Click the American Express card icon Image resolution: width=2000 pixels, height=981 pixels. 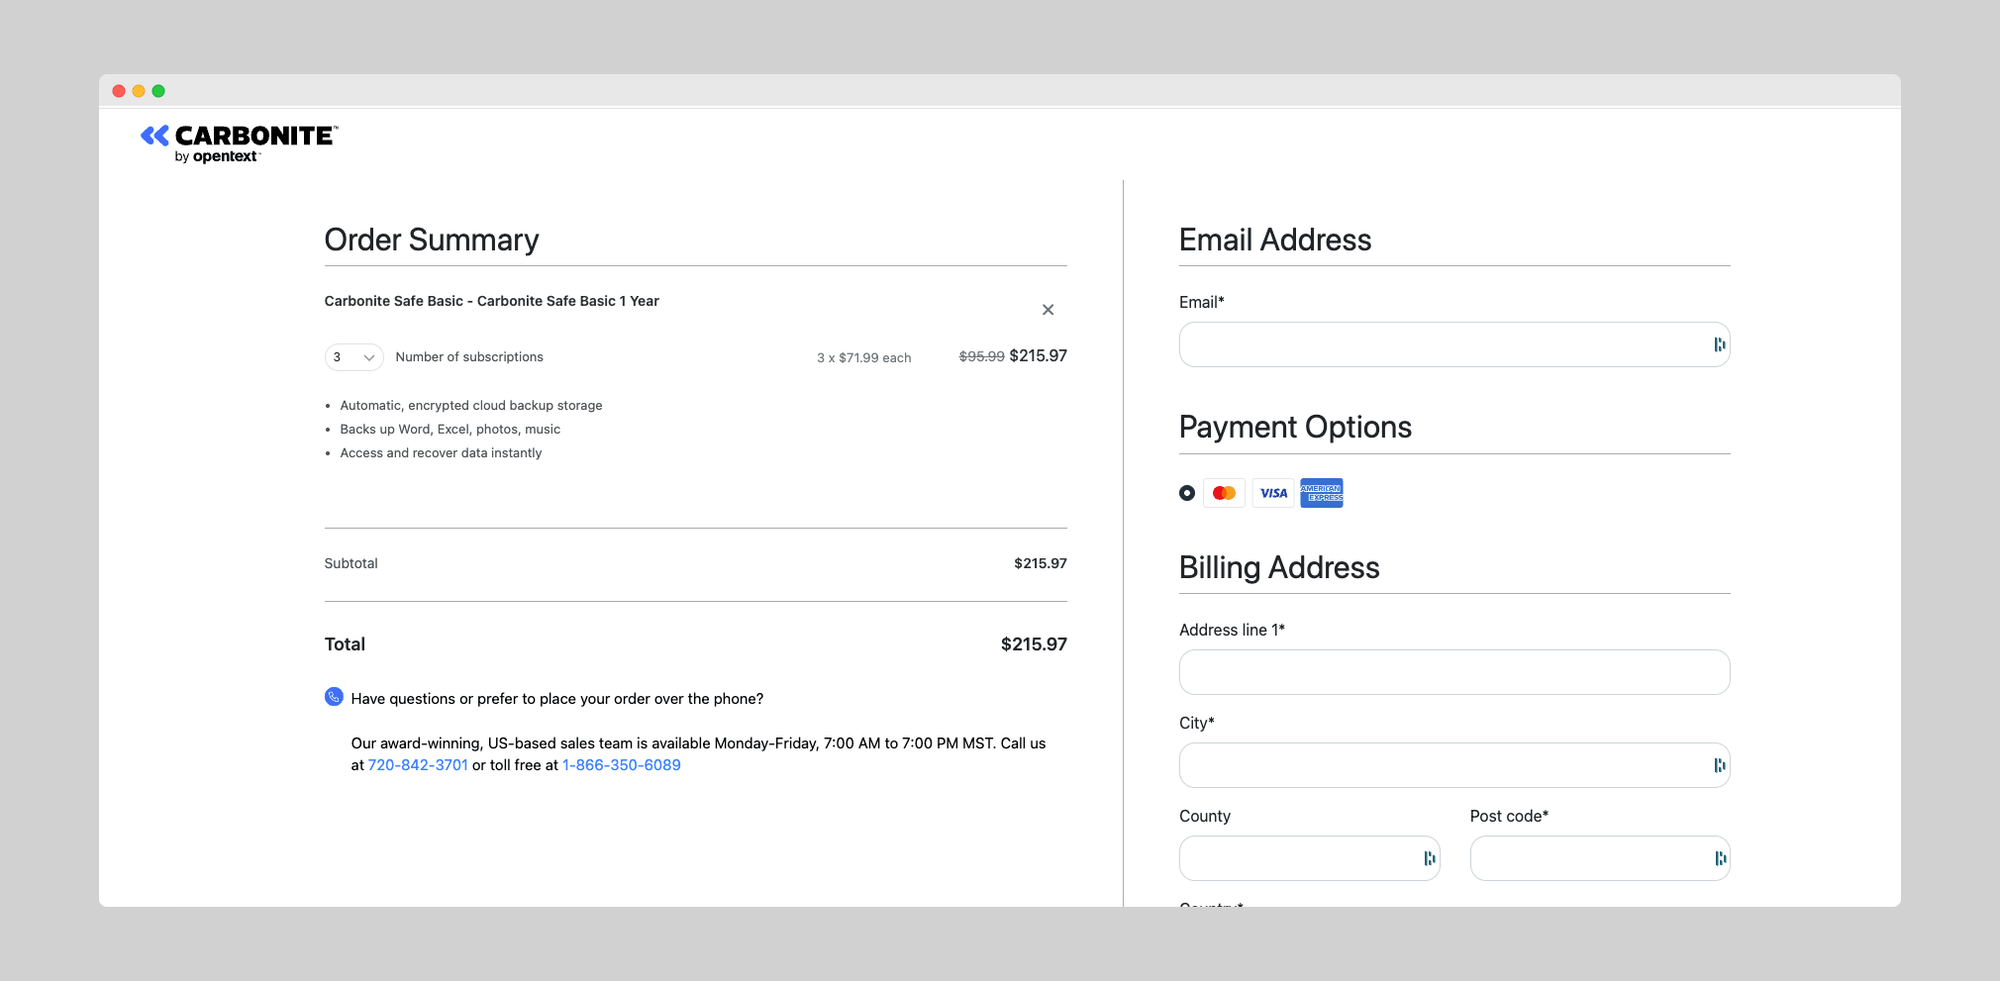[x=1322, y=493]
